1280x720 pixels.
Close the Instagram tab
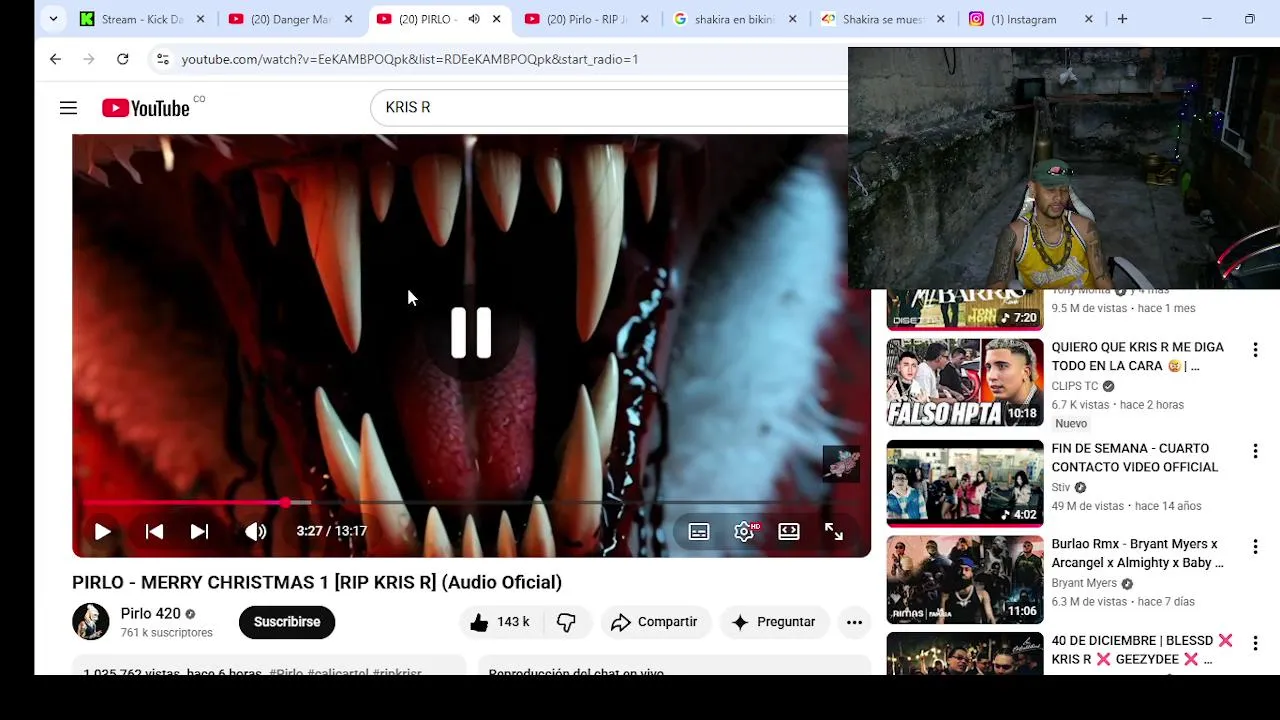[x=1088, y=19]
